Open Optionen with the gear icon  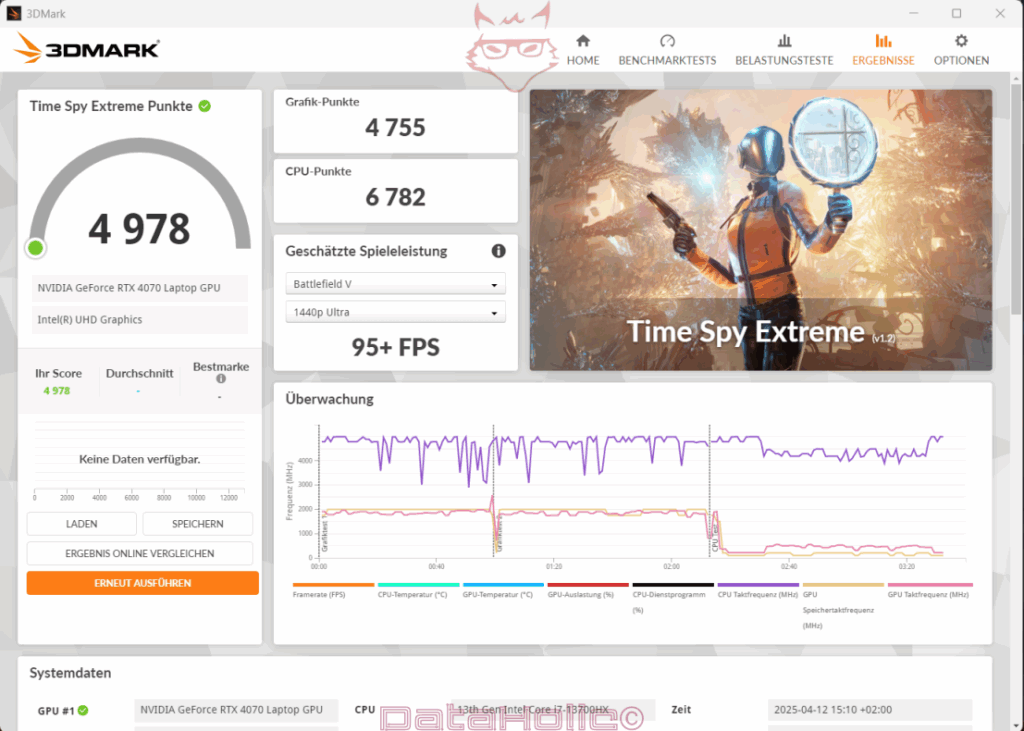coord(961,41)
